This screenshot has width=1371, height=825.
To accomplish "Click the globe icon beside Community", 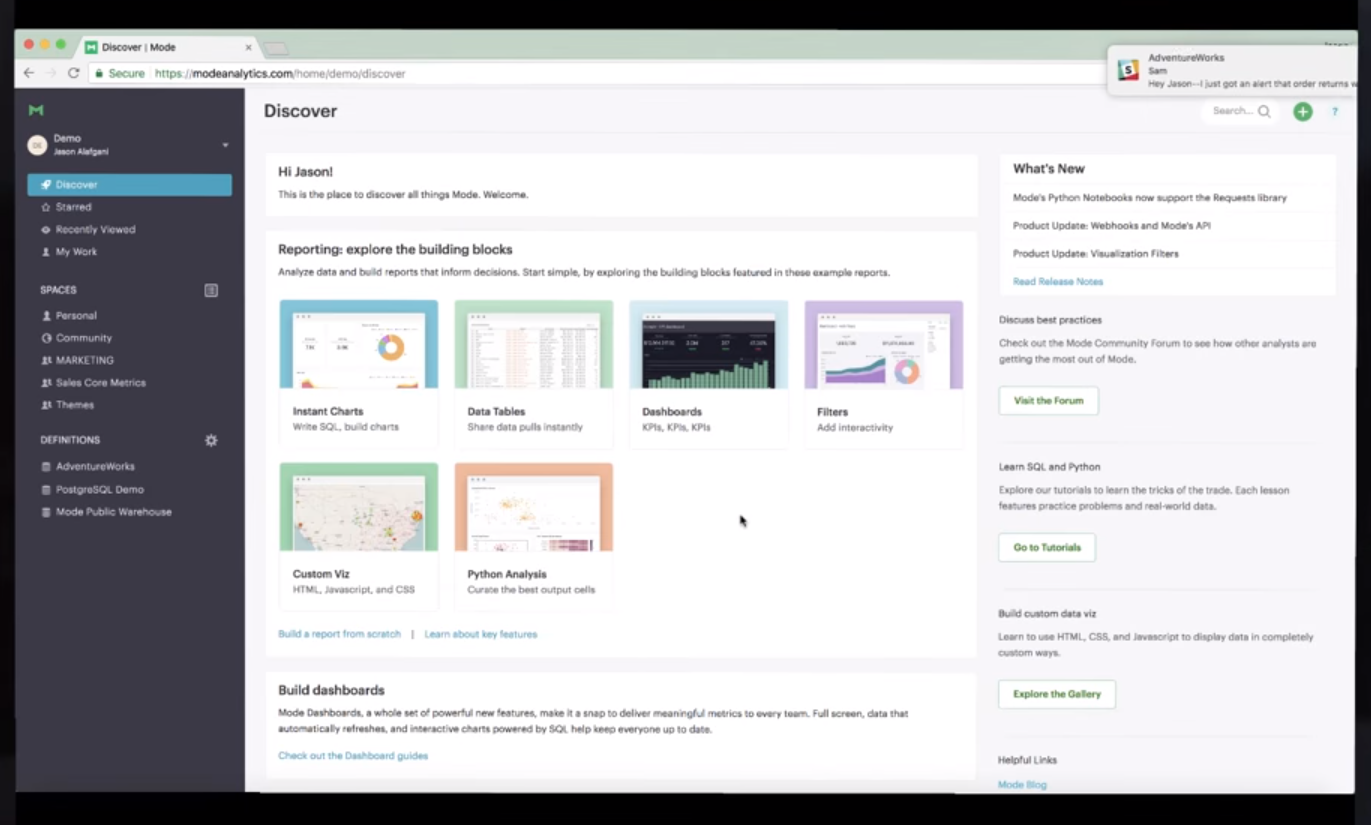I will pyautogui.click(x=46, y=338).
